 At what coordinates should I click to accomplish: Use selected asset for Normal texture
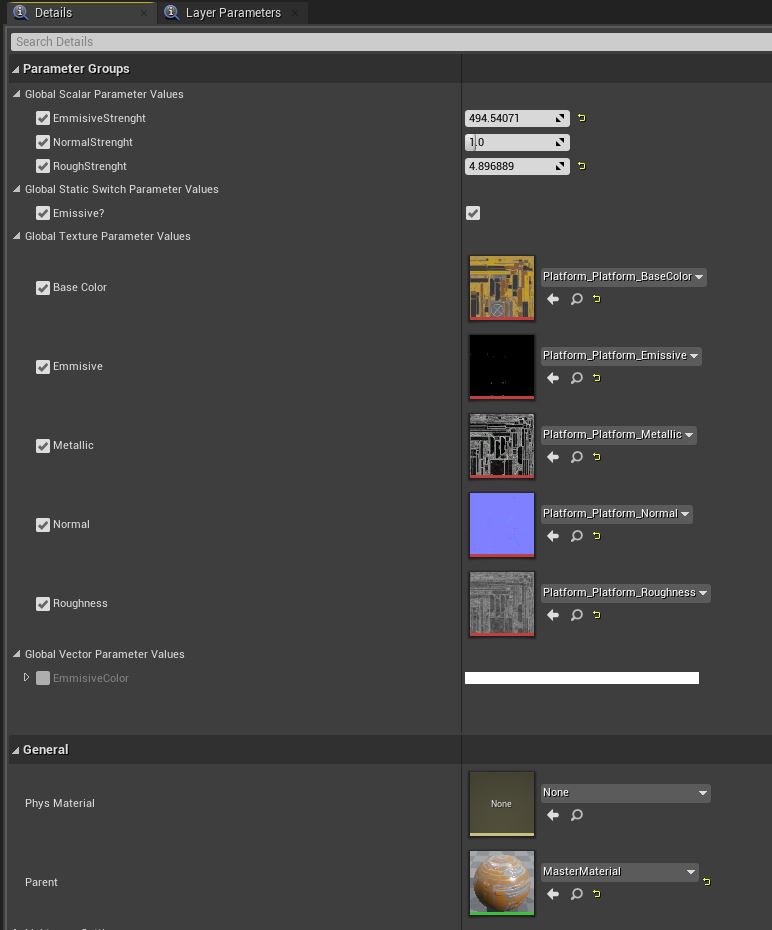(553, 536)
